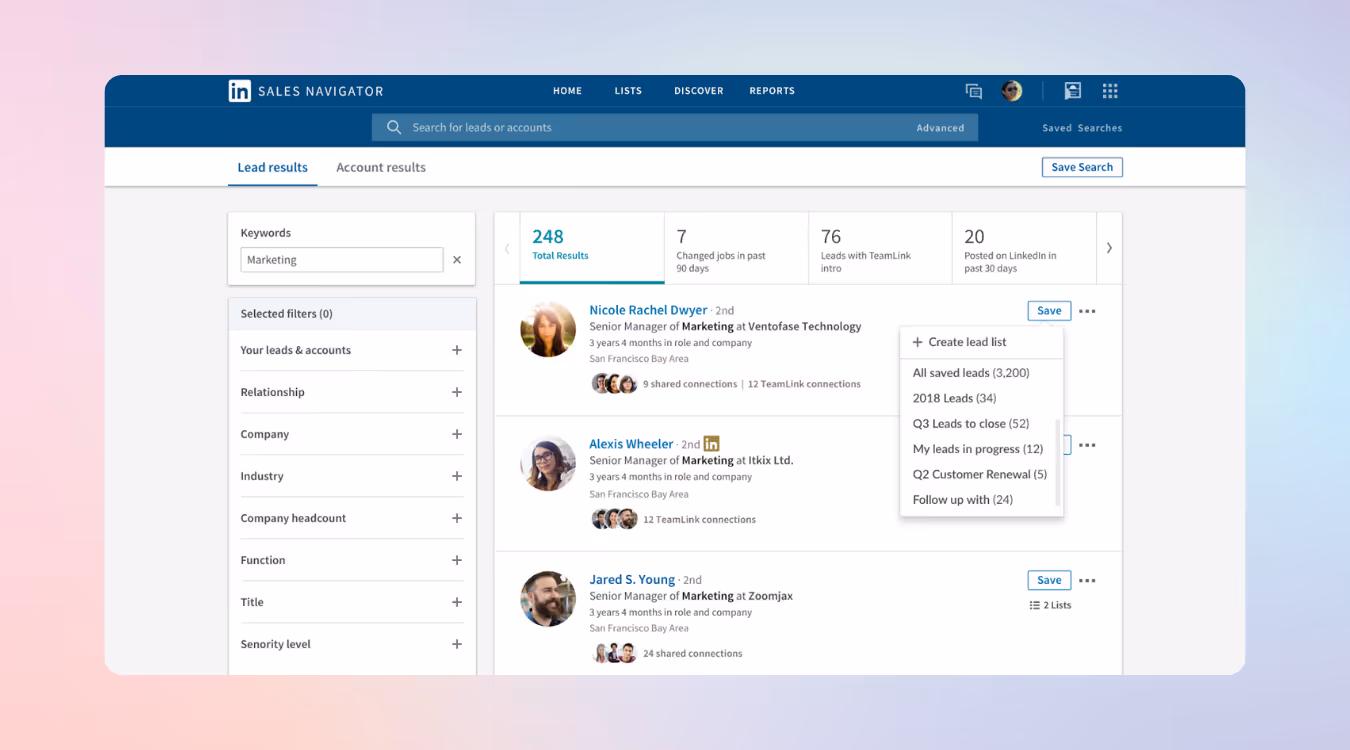Open LISTS in the top navigation

[628, 91]
